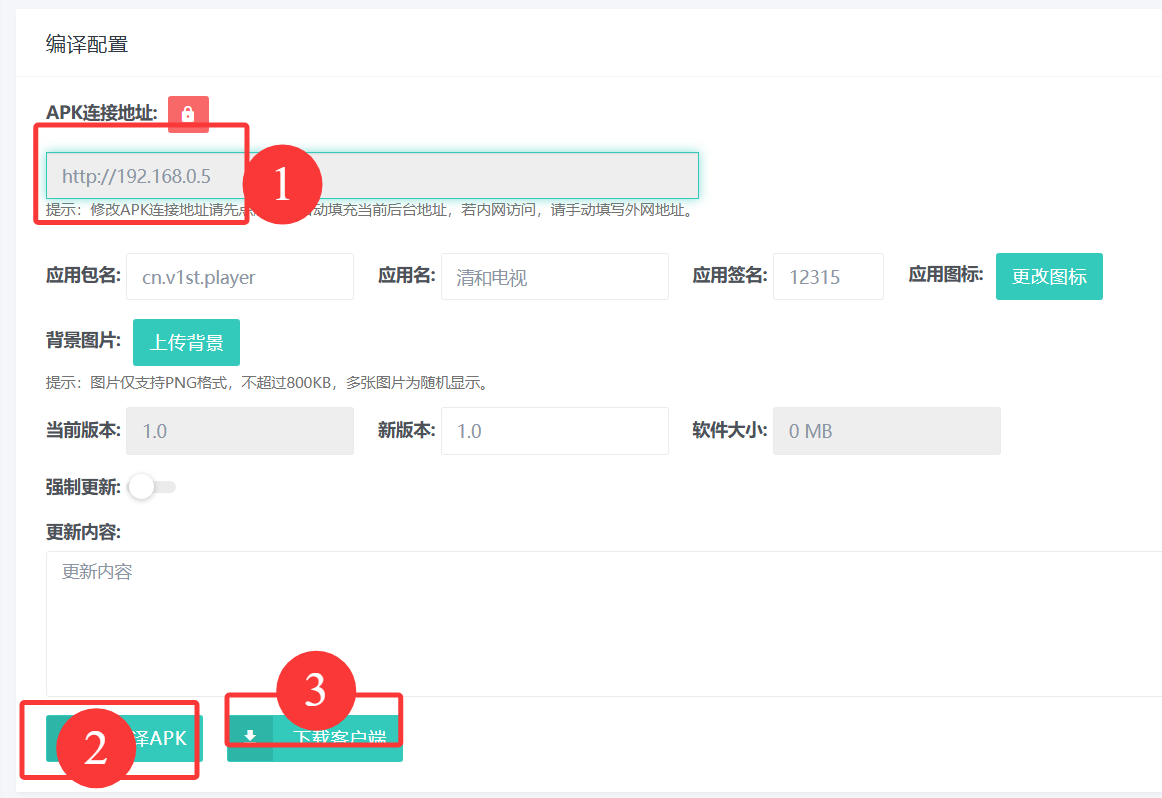Image resolution: width=1162 pixels, height=798 pixels.
Task: Click the download arrow icon on 下载客户端
Action: (x=250, y=737)
